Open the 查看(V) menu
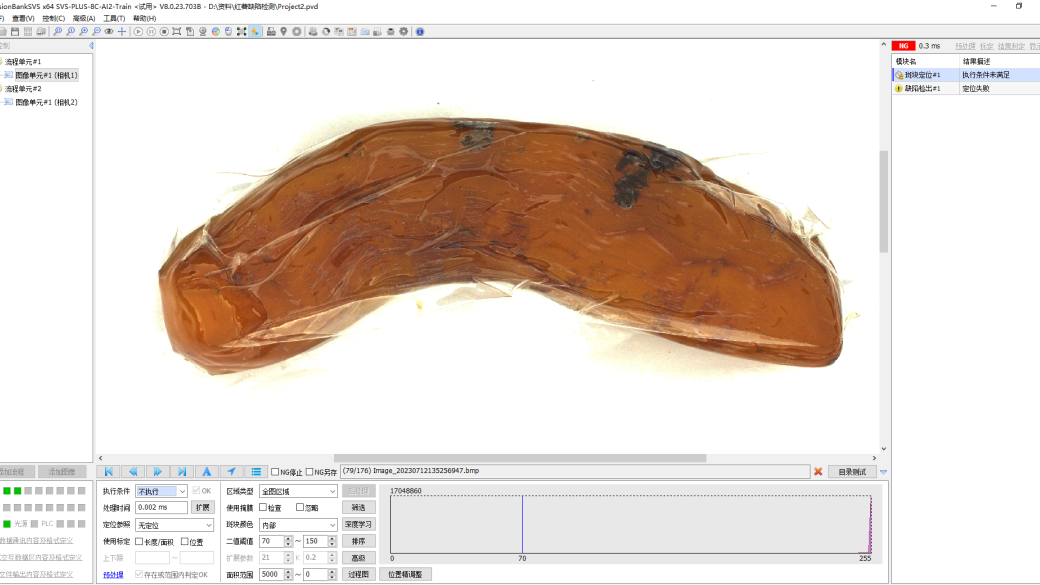Image resolution: width=1040 pixels, height=585 pixels. coord(23,19)
